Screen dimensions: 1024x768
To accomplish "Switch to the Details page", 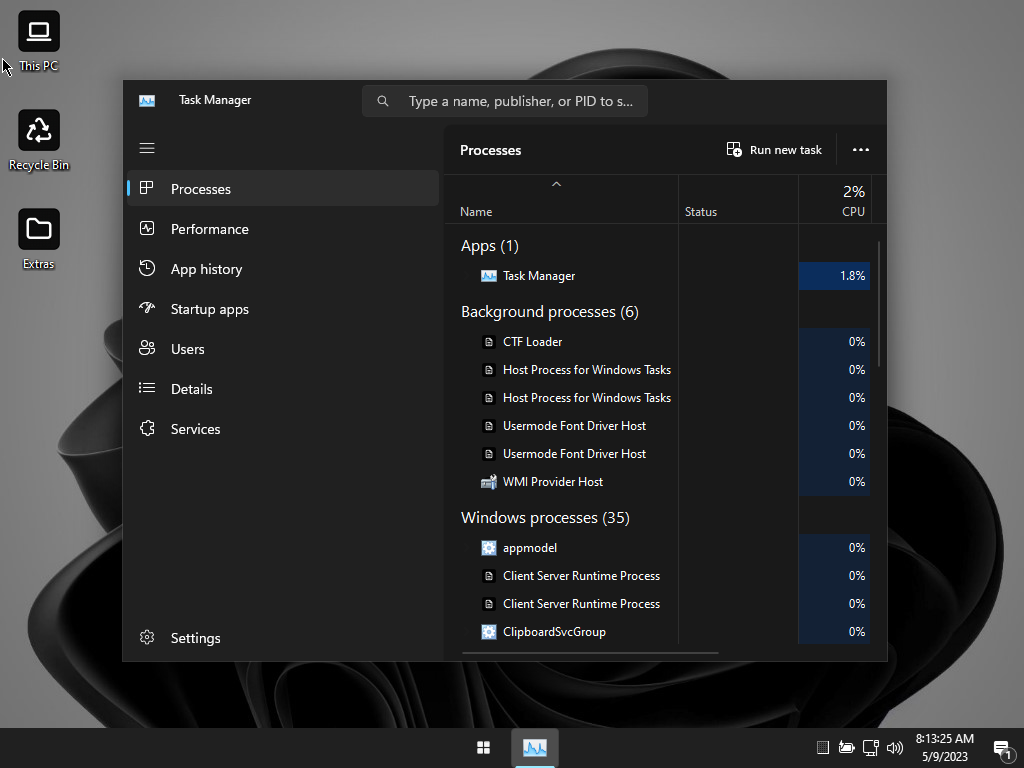I will (x=283, y=388).
